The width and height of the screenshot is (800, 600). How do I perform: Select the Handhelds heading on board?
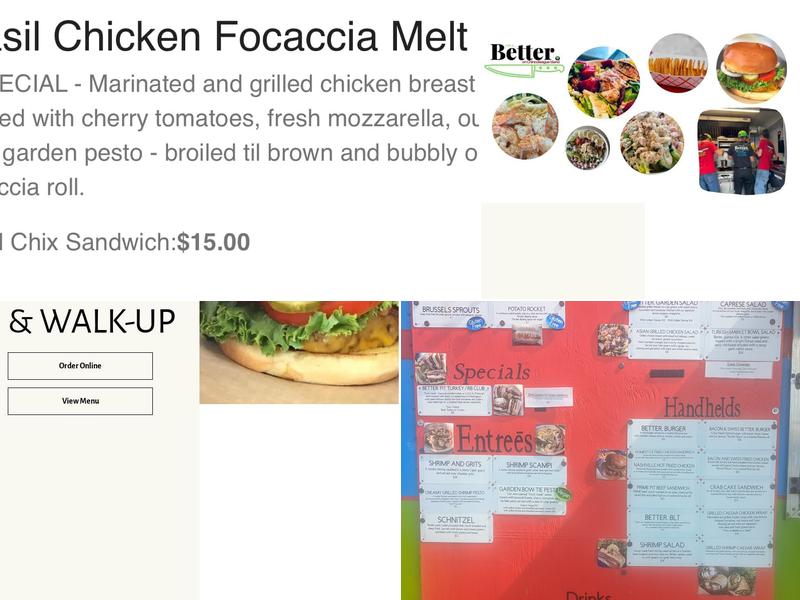[703, 408]
